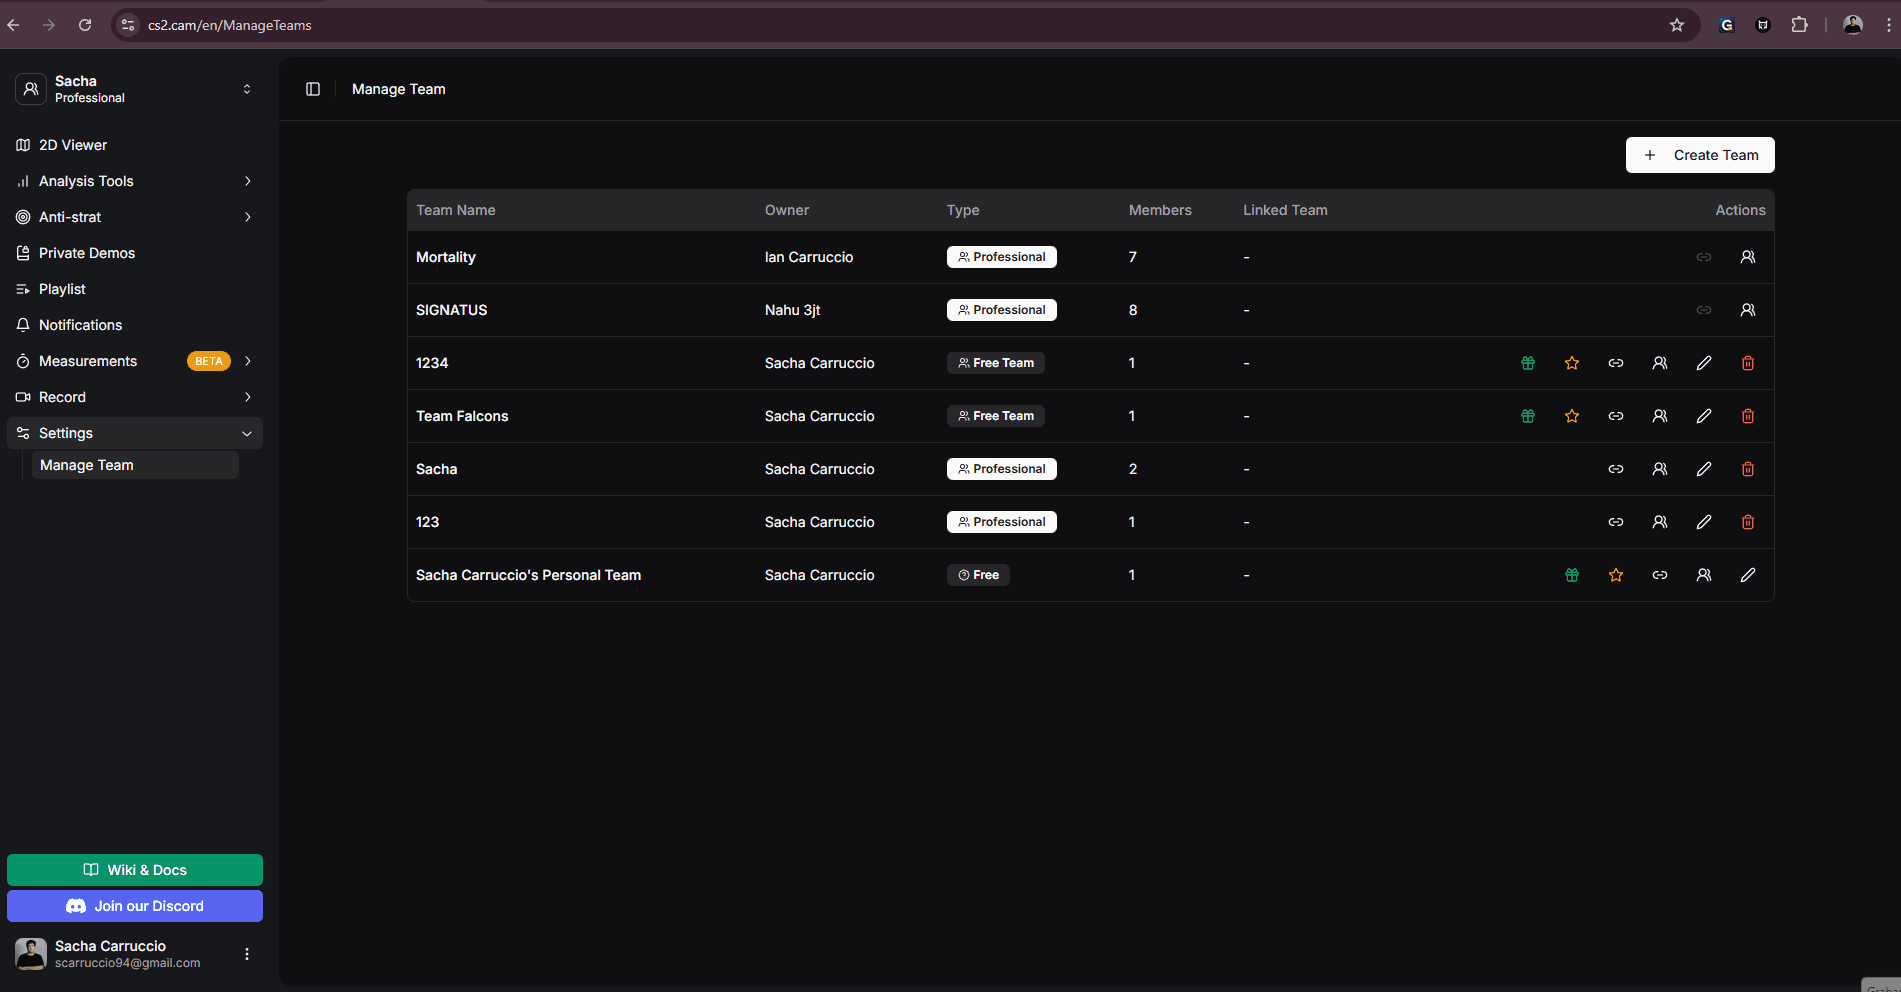Open members icon for Mortality team
Image resolution: width=1901 pixels, height=992 pixels.
(1747, 257)
